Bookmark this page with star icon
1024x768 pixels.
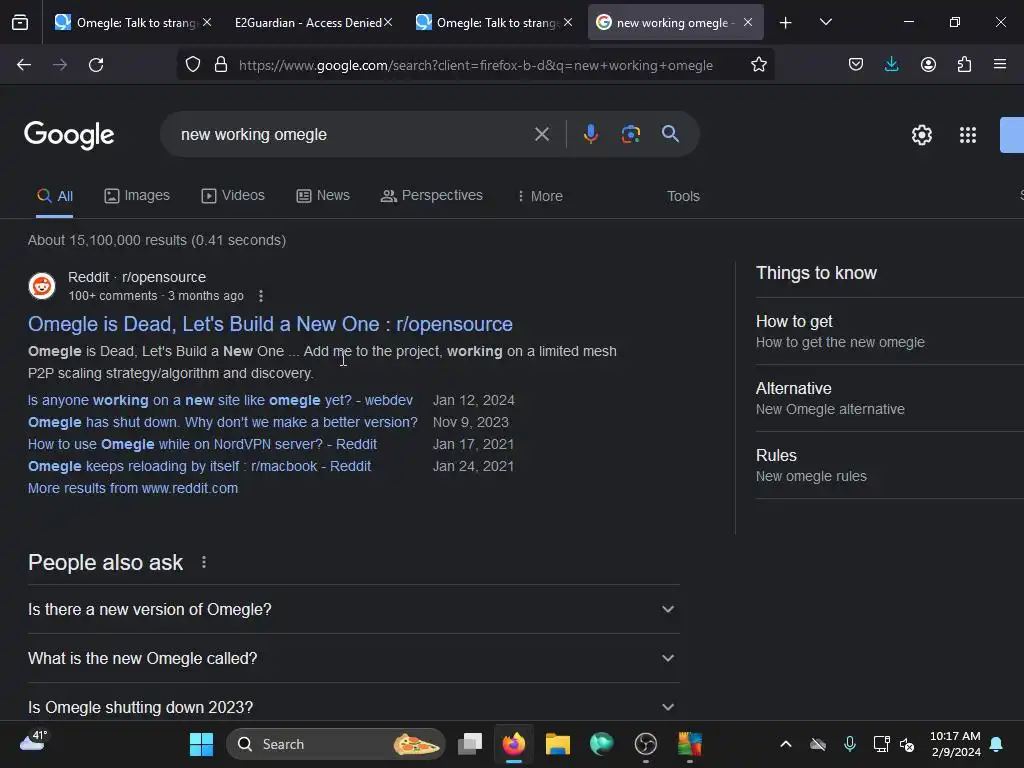tap(758, 65)
